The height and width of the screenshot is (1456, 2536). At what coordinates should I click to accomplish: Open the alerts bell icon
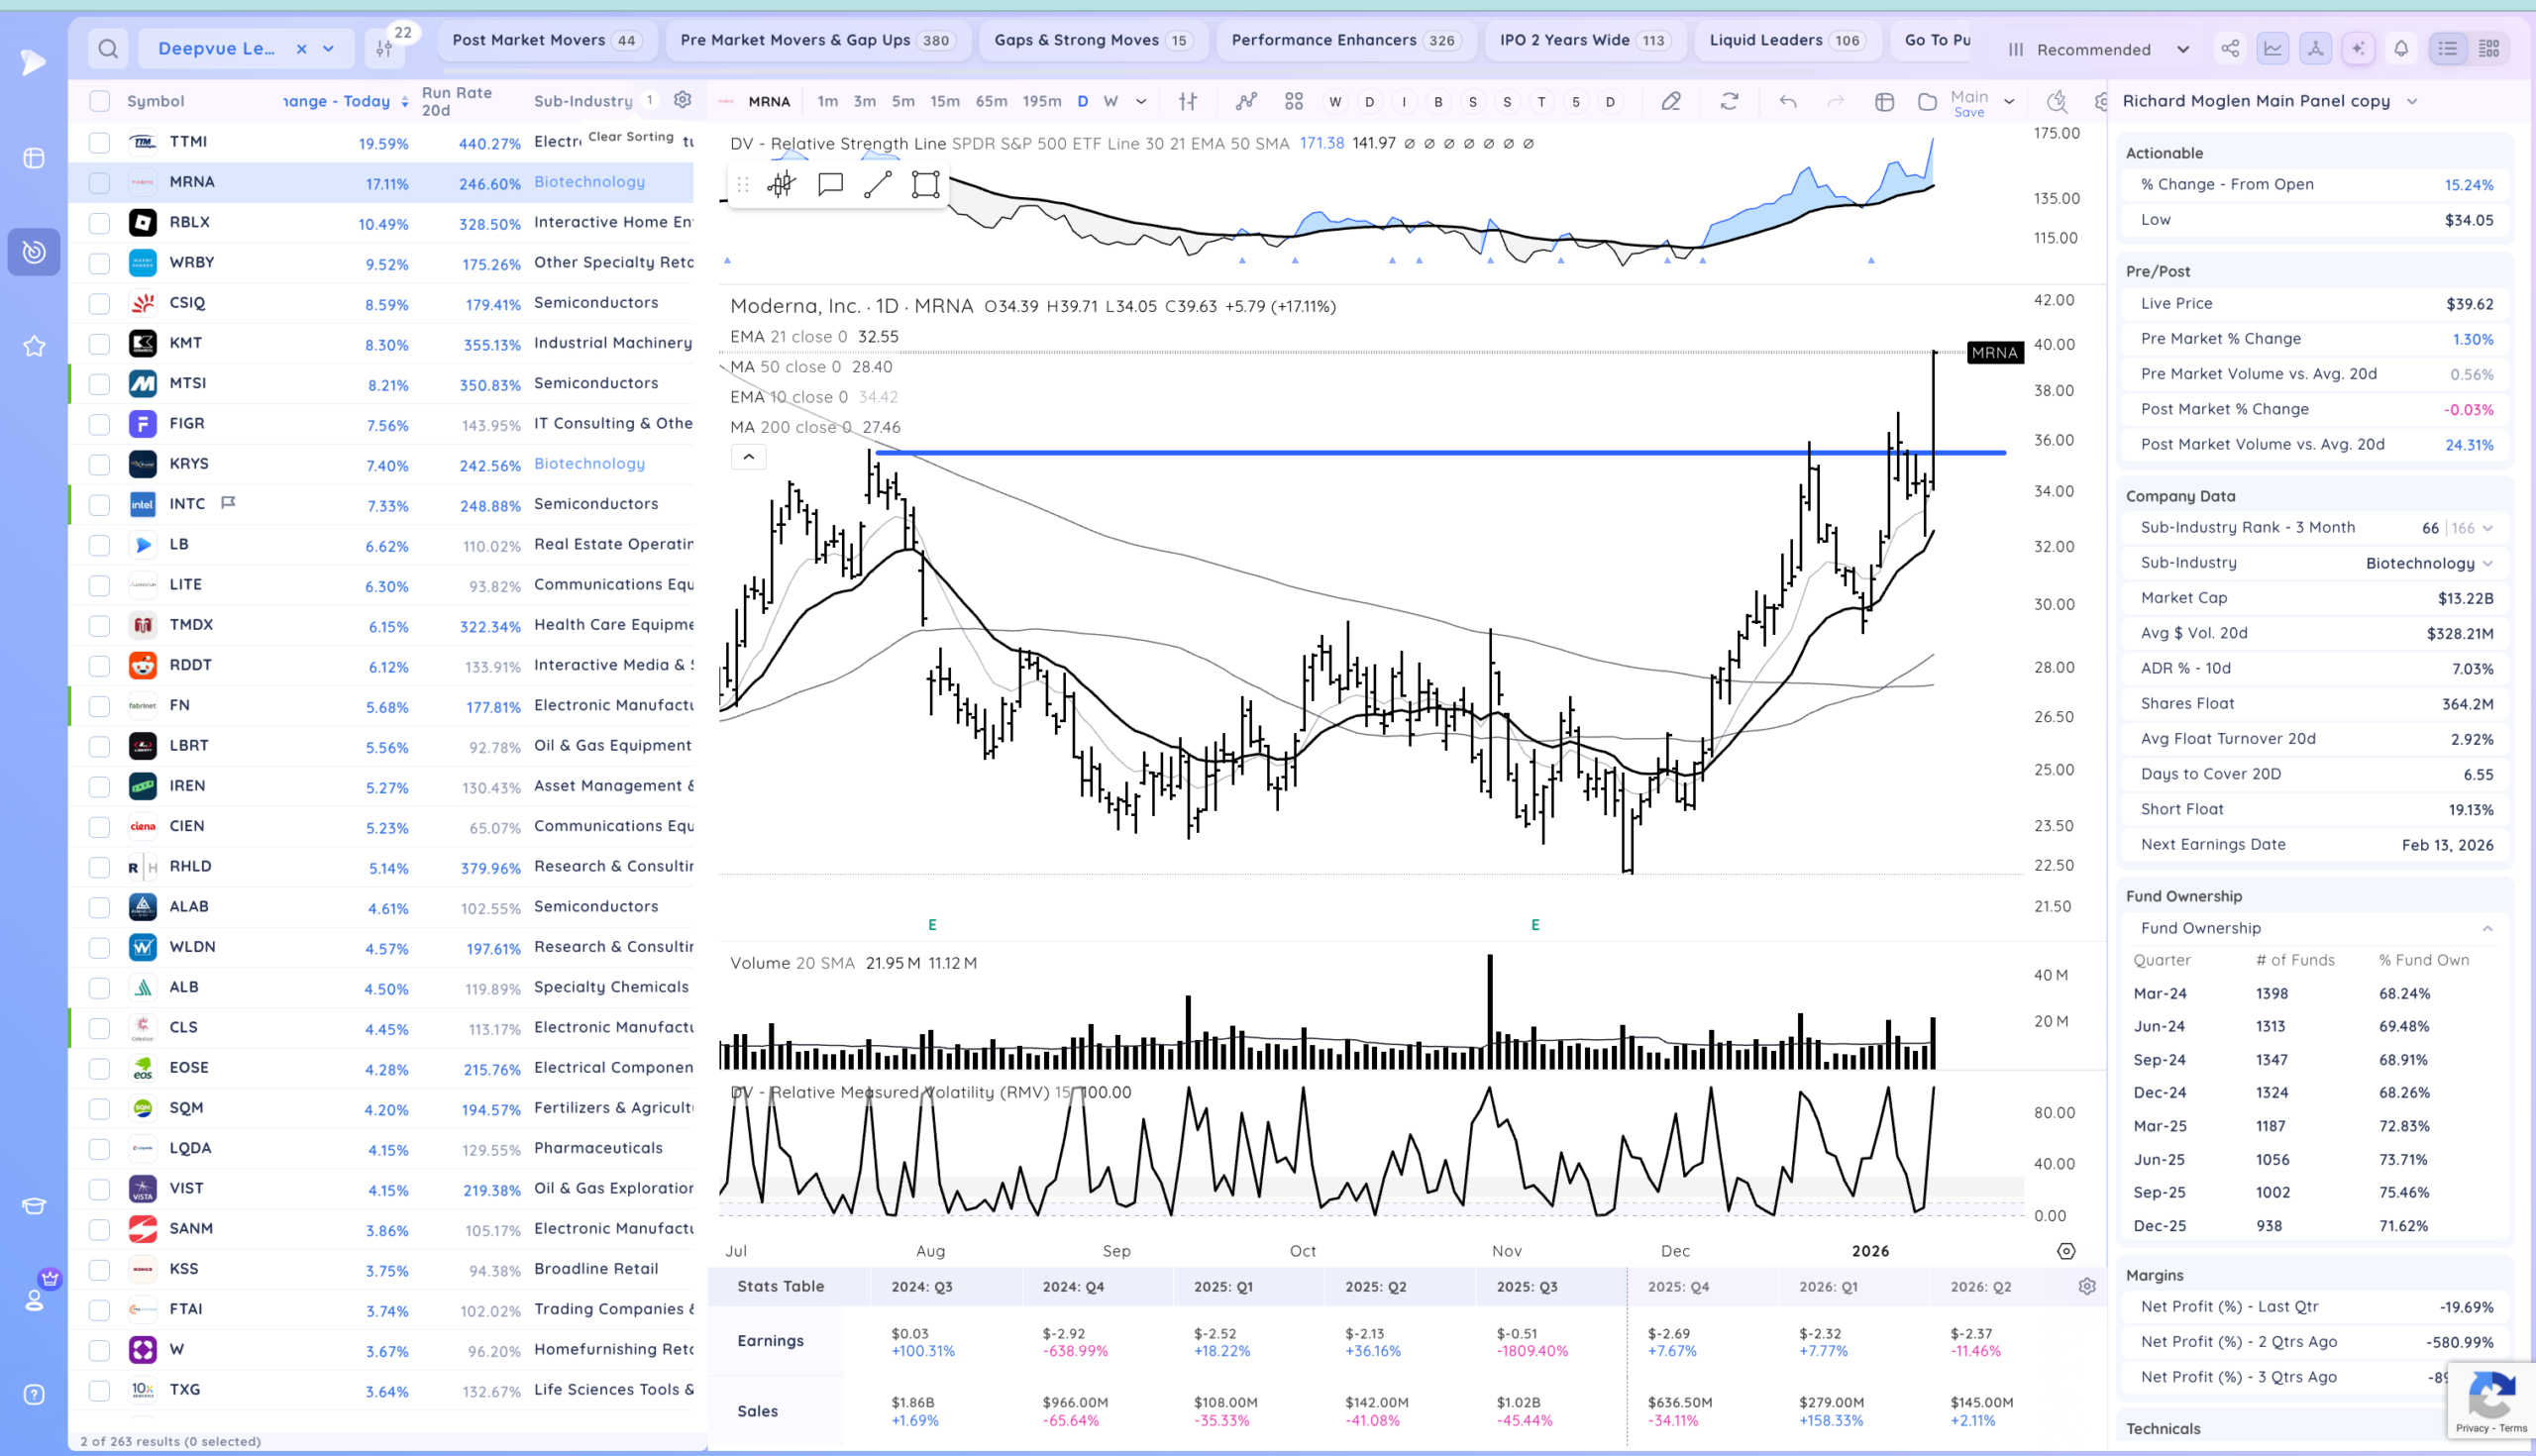click(x=2400, y=48)
